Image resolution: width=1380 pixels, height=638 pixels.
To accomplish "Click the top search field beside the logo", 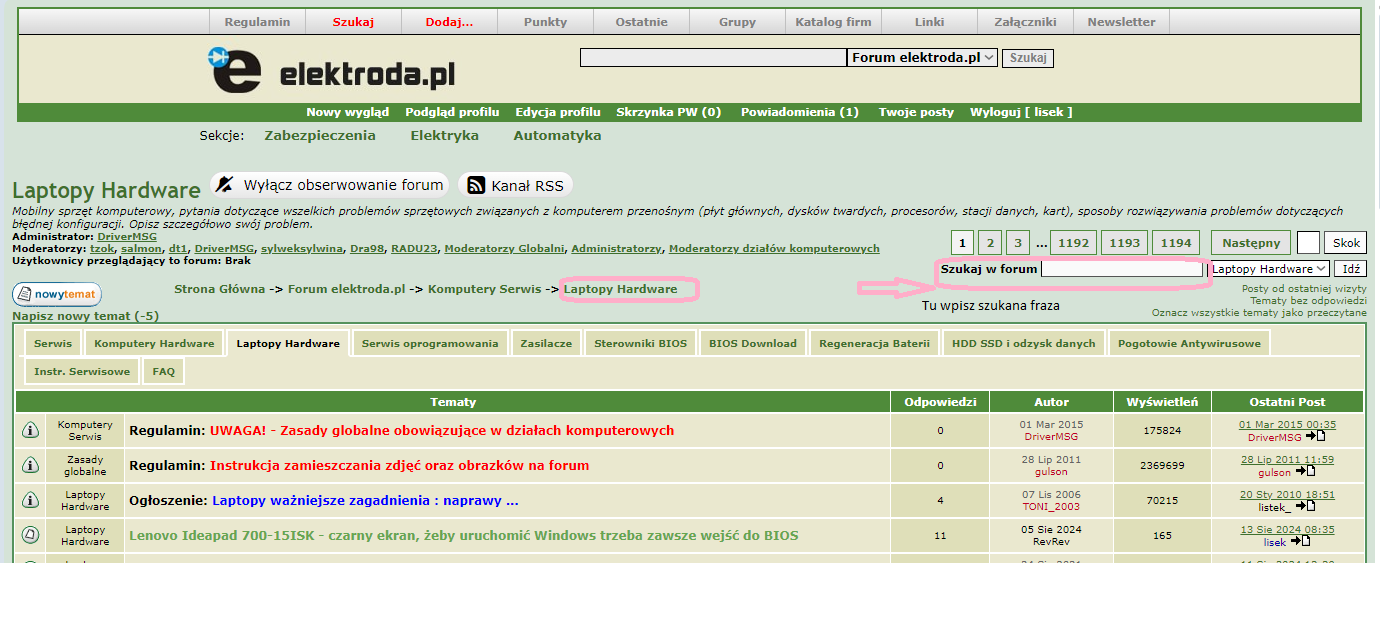I will pyautogui.click(x=713, y=58).
